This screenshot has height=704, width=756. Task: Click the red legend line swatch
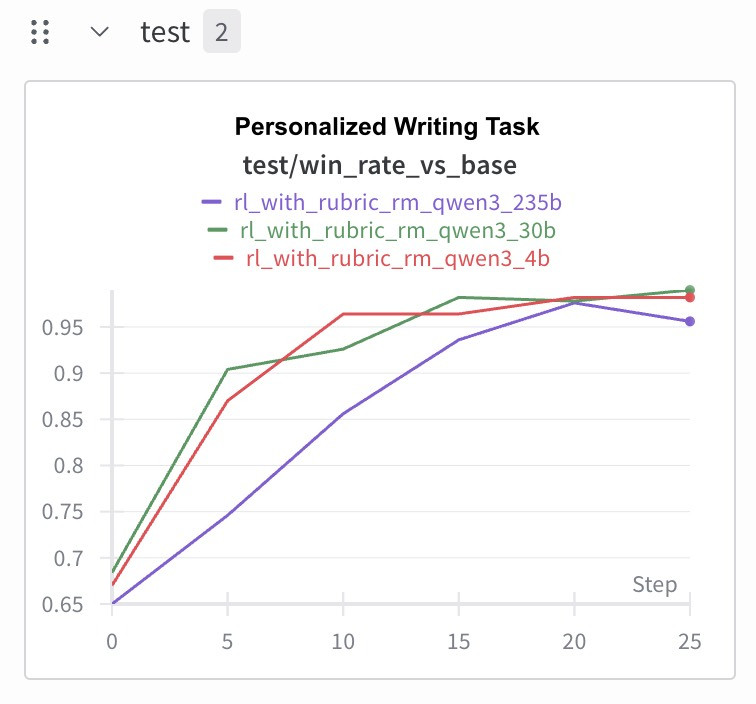click(224, 258)
